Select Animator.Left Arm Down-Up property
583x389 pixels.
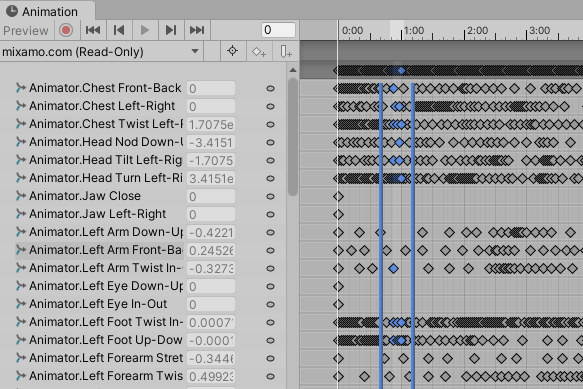point(106,232)
